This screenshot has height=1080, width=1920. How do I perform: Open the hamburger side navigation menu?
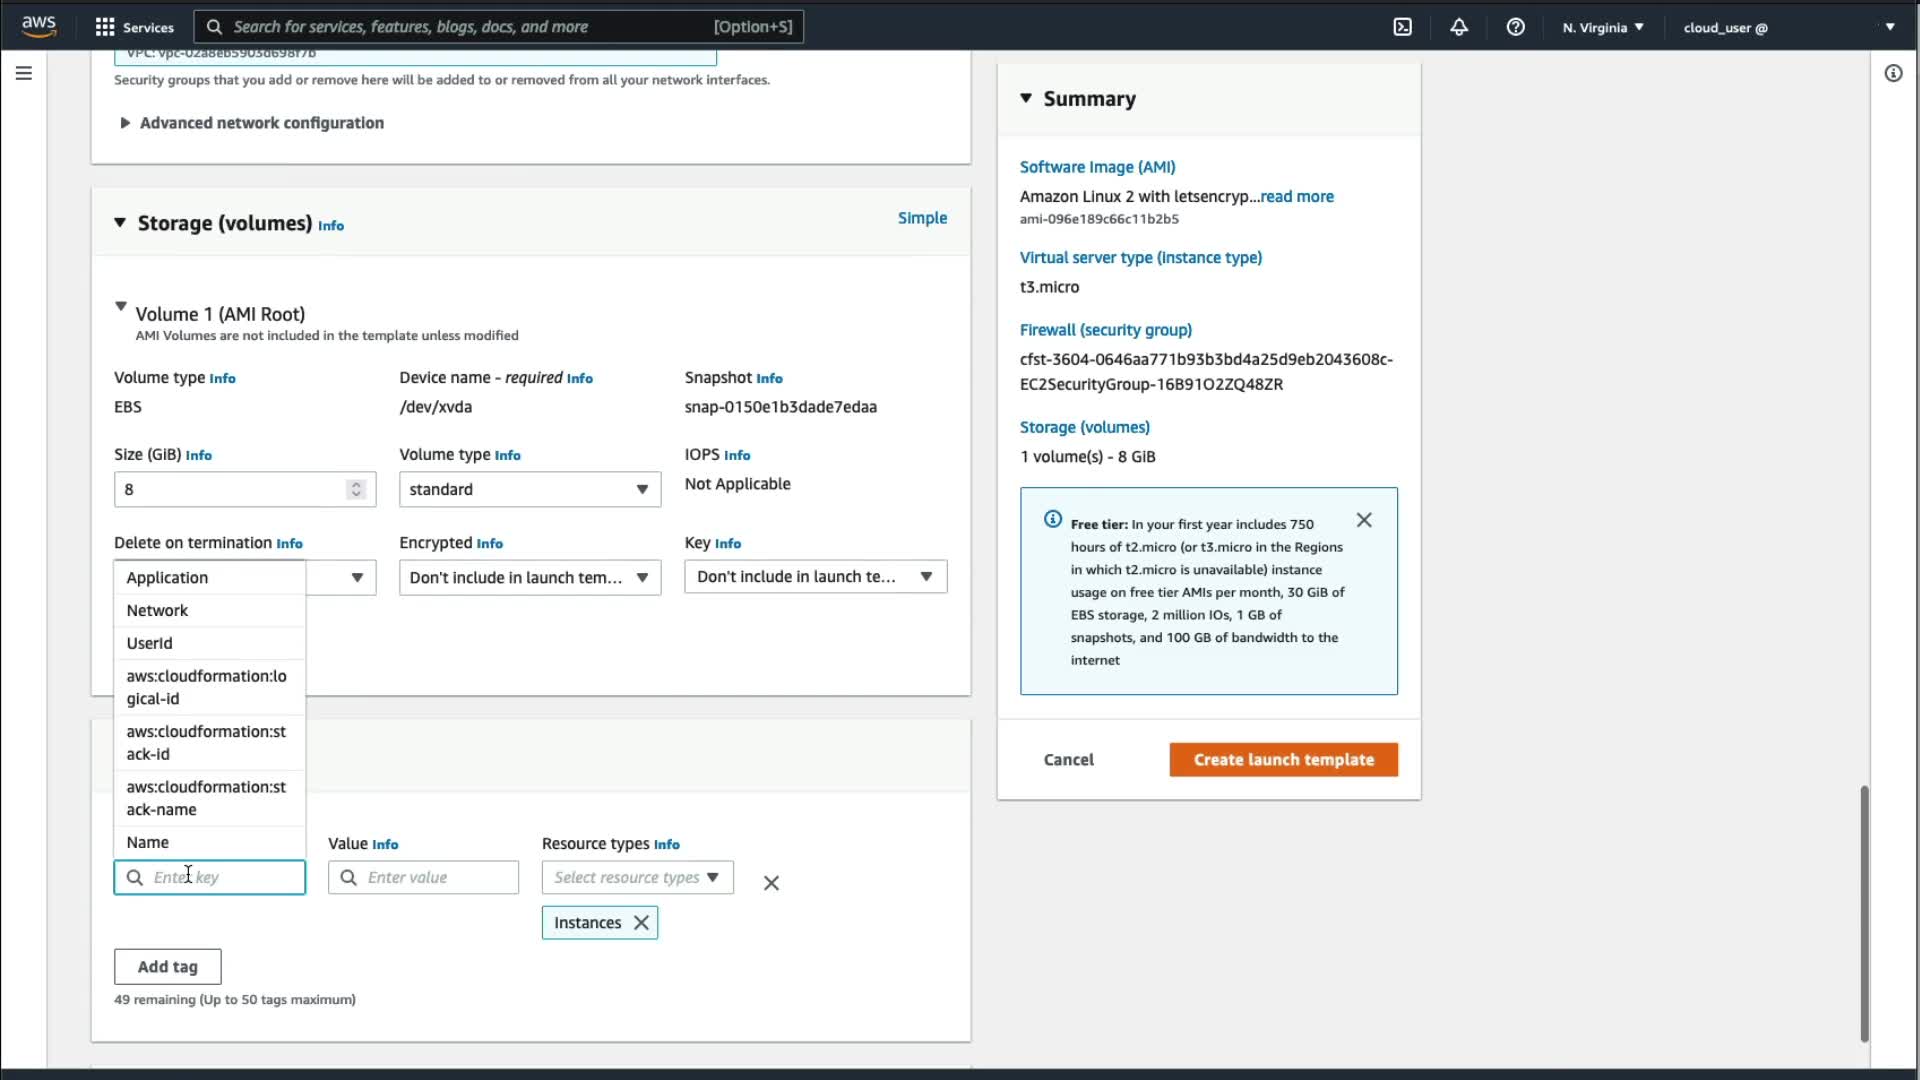[x=24, y=73]
